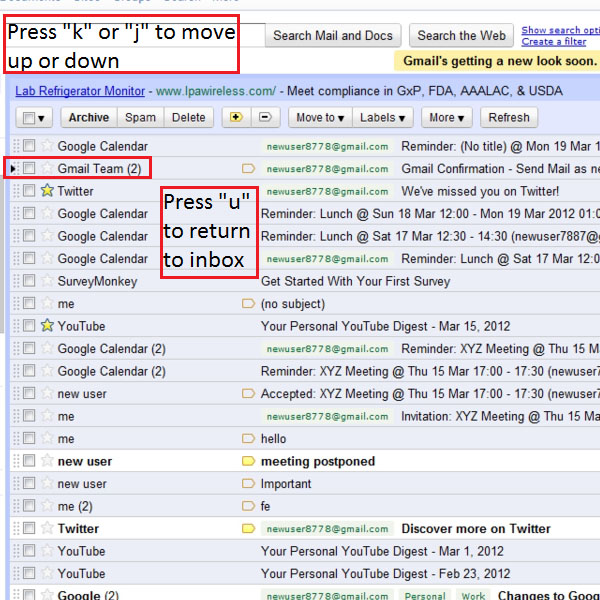Tick the checkbox for 'meeting postponed' email
Viewport: 600px width, 600px height.
point(29,460)
